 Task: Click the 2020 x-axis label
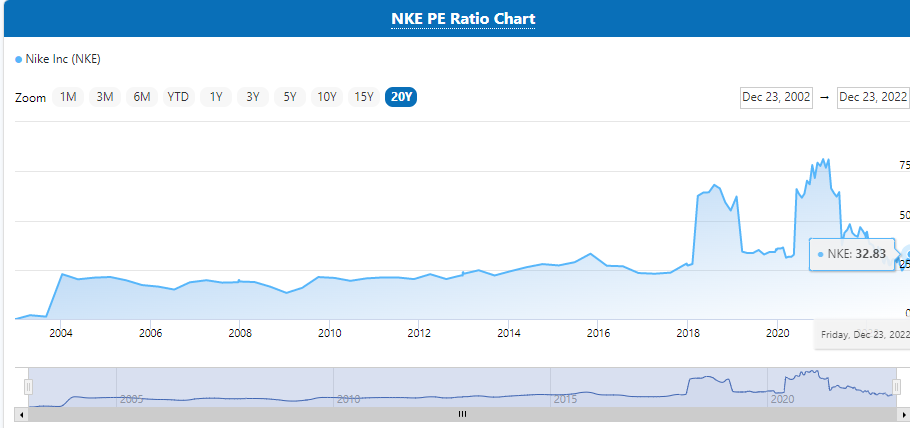(777, 333)
